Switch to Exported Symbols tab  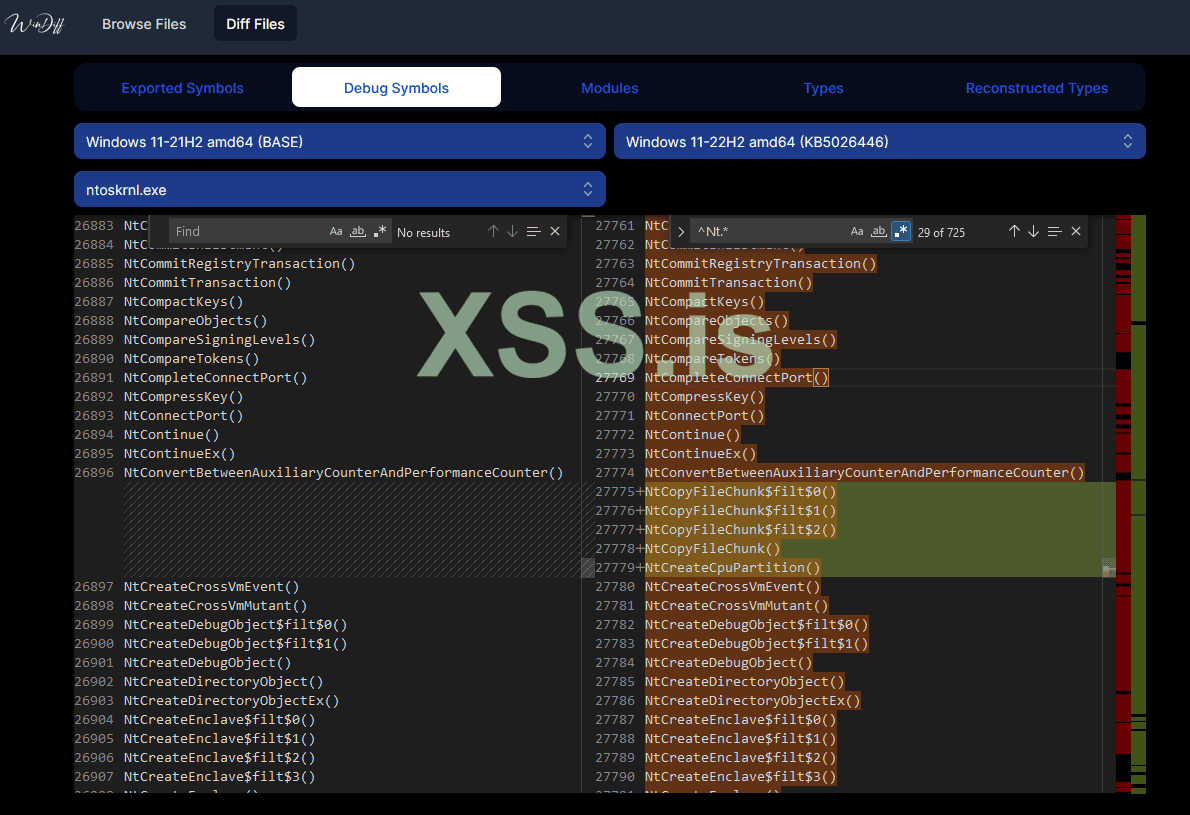click(182, 88)
